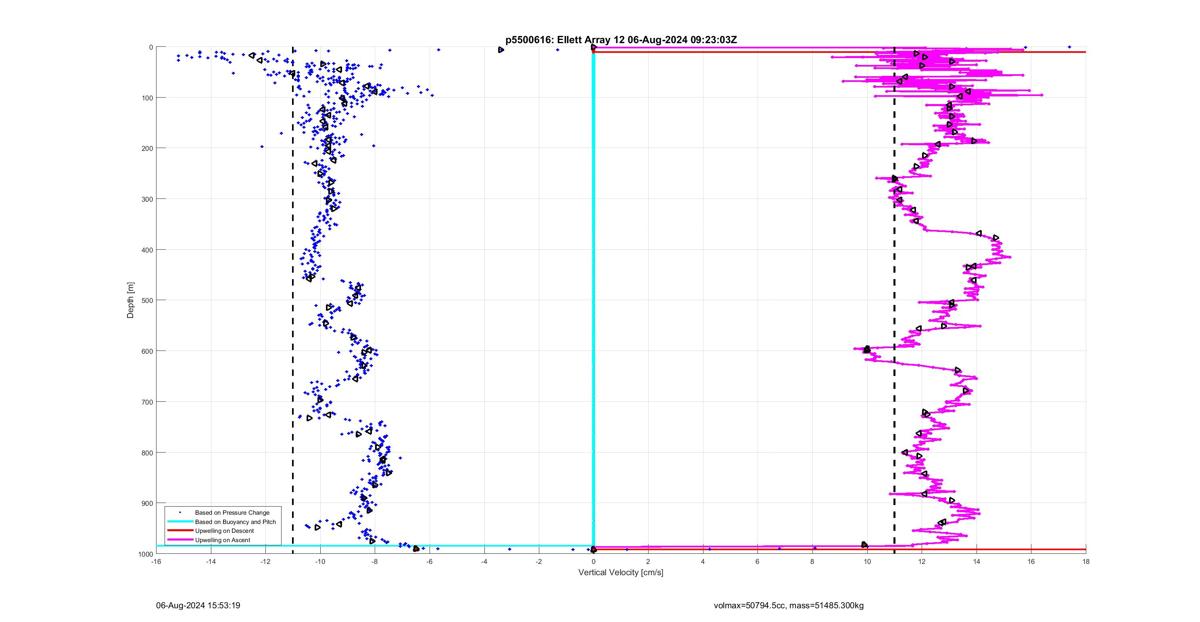
Task: Click the '200' tick on the depth axis
Action: tap(145, 148)
